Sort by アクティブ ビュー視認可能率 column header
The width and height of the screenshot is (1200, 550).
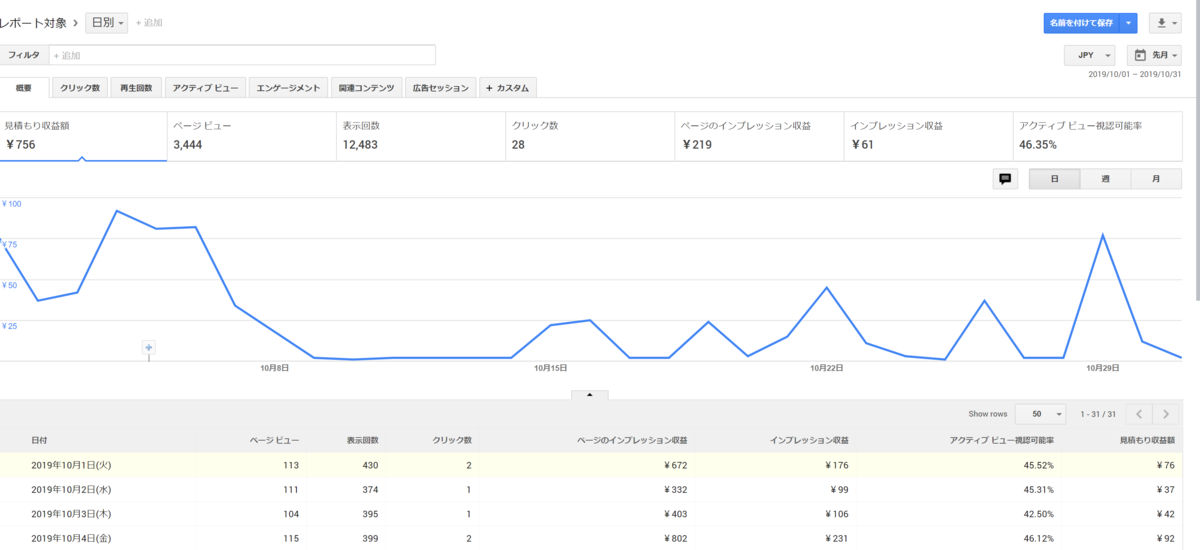[x=1003, y=440]
